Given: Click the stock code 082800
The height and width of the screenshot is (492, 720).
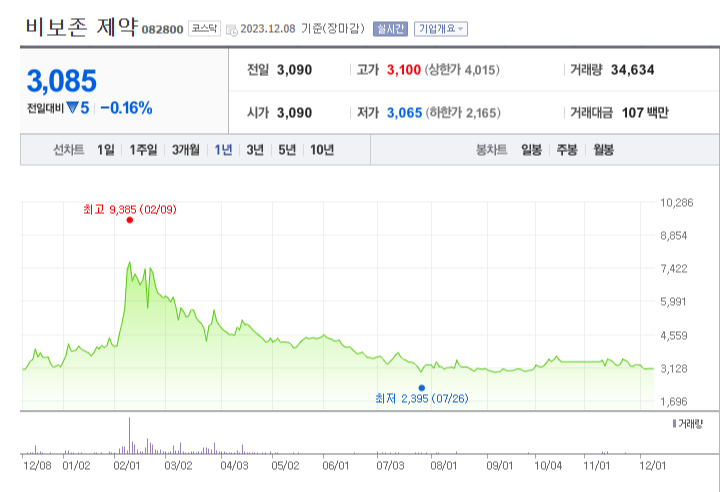Looking at the screenshot, I should [163, 30].
